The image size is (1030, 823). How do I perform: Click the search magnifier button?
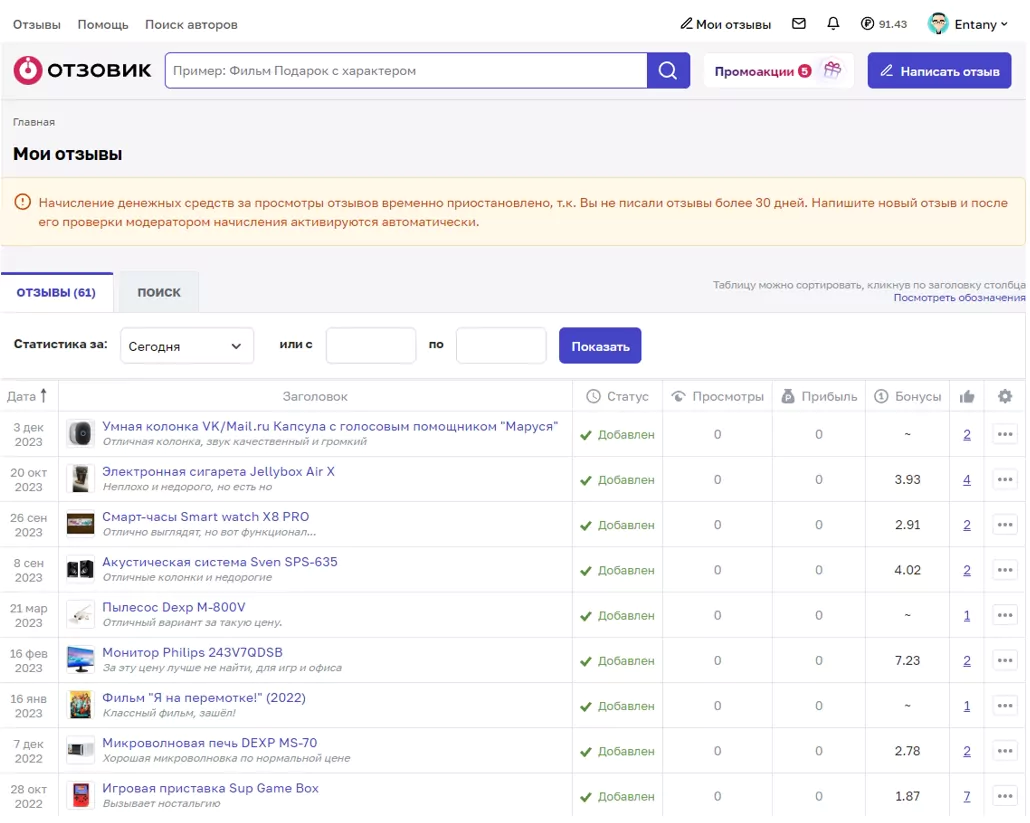[668, 70]
